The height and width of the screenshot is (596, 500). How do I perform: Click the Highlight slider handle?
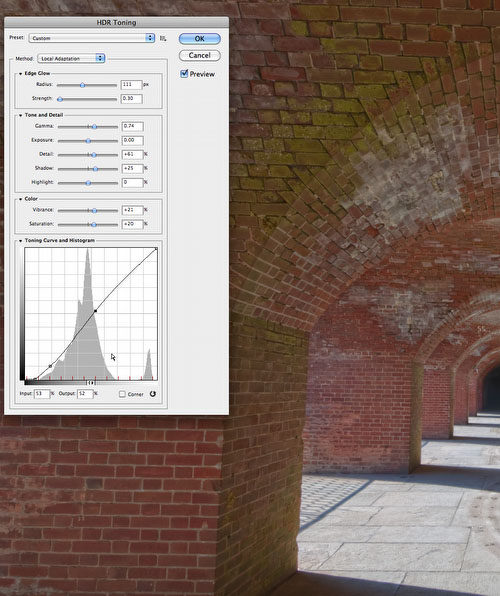(88, 183)
